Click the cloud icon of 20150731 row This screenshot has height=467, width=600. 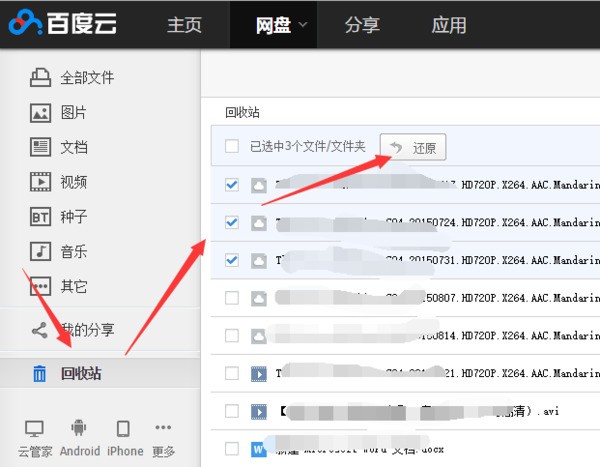259,261
